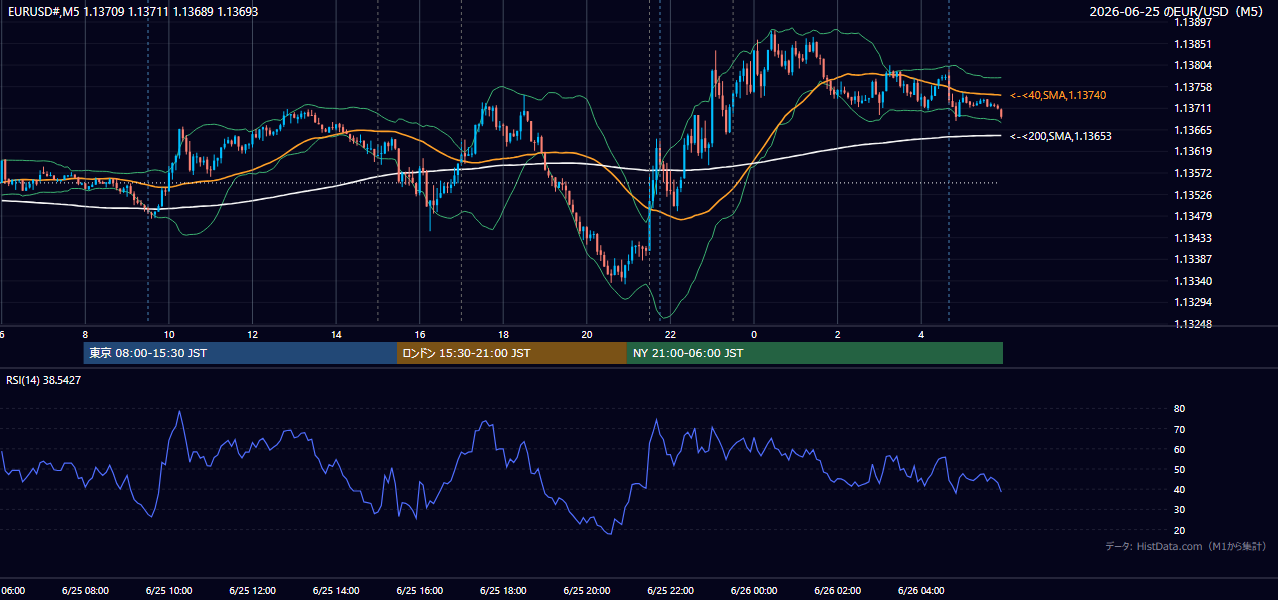Click price axis label 1.13479

(x=1193, y=216)
